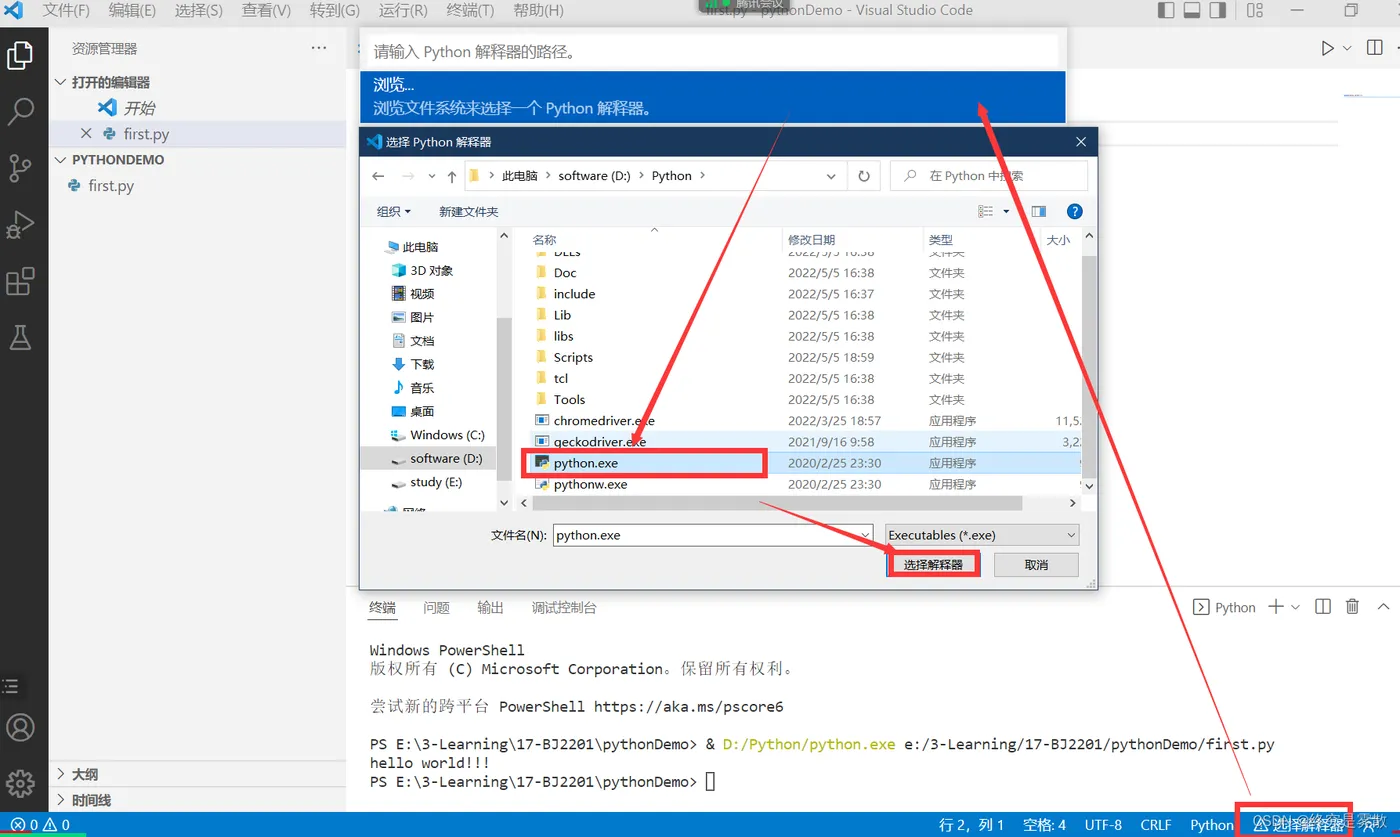Screen dimensions: 1400x837
Task: Select the 浏览... option in interpreter picker
Action: [713, 97]
